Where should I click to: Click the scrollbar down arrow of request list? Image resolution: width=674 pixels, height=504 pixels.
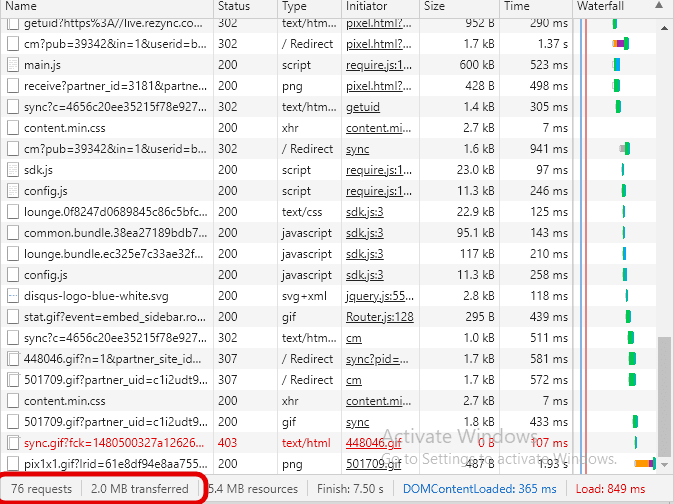[664, 464]
